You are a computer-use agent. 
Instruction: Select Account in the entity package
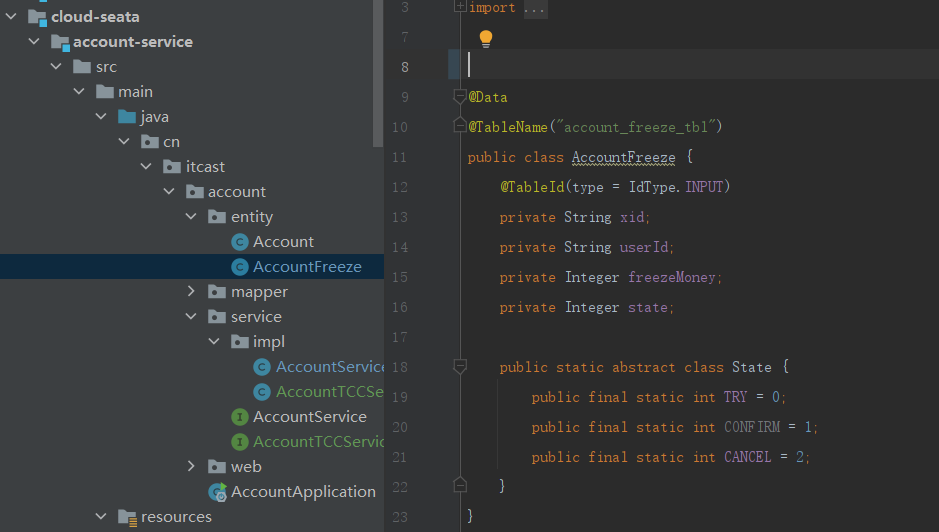pos(283,242)
